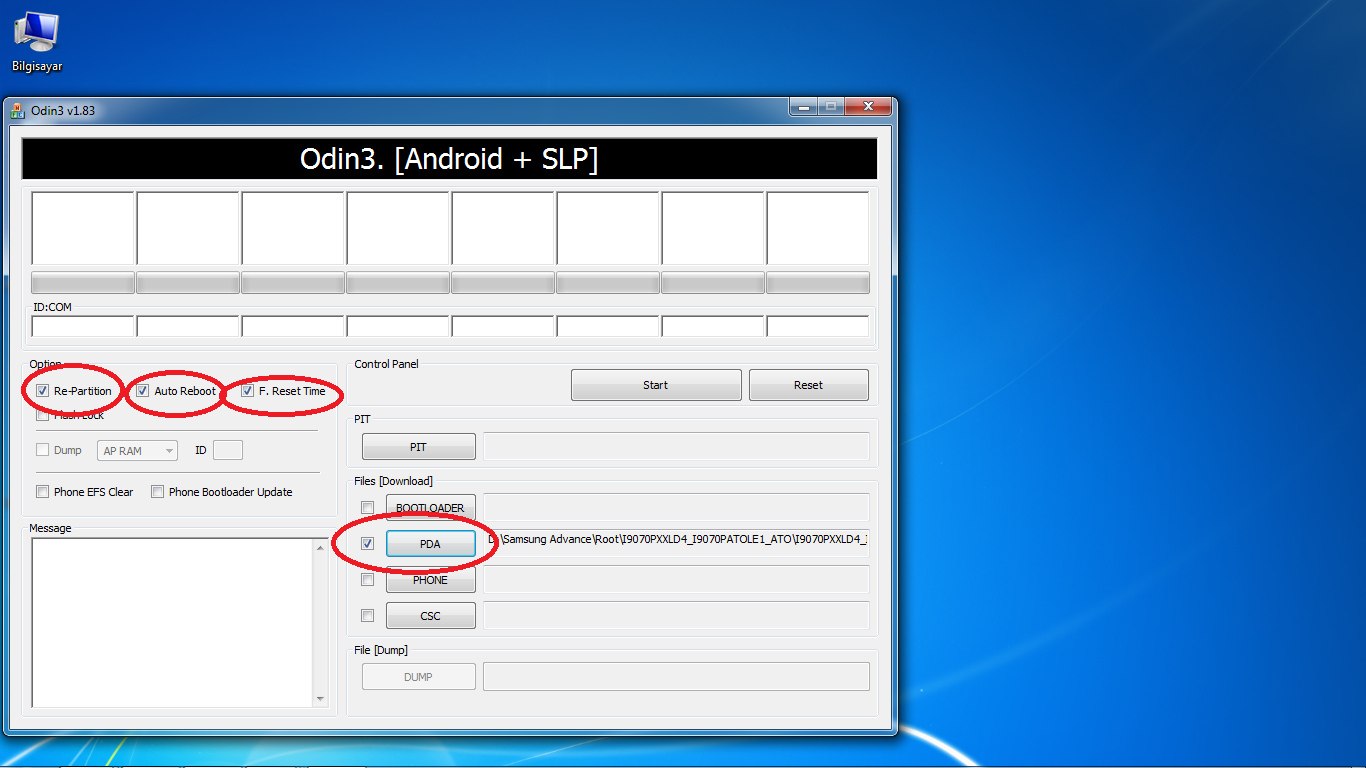Uncheck the PDA file checkbox
1366x768 pixels.
point(367,544)
